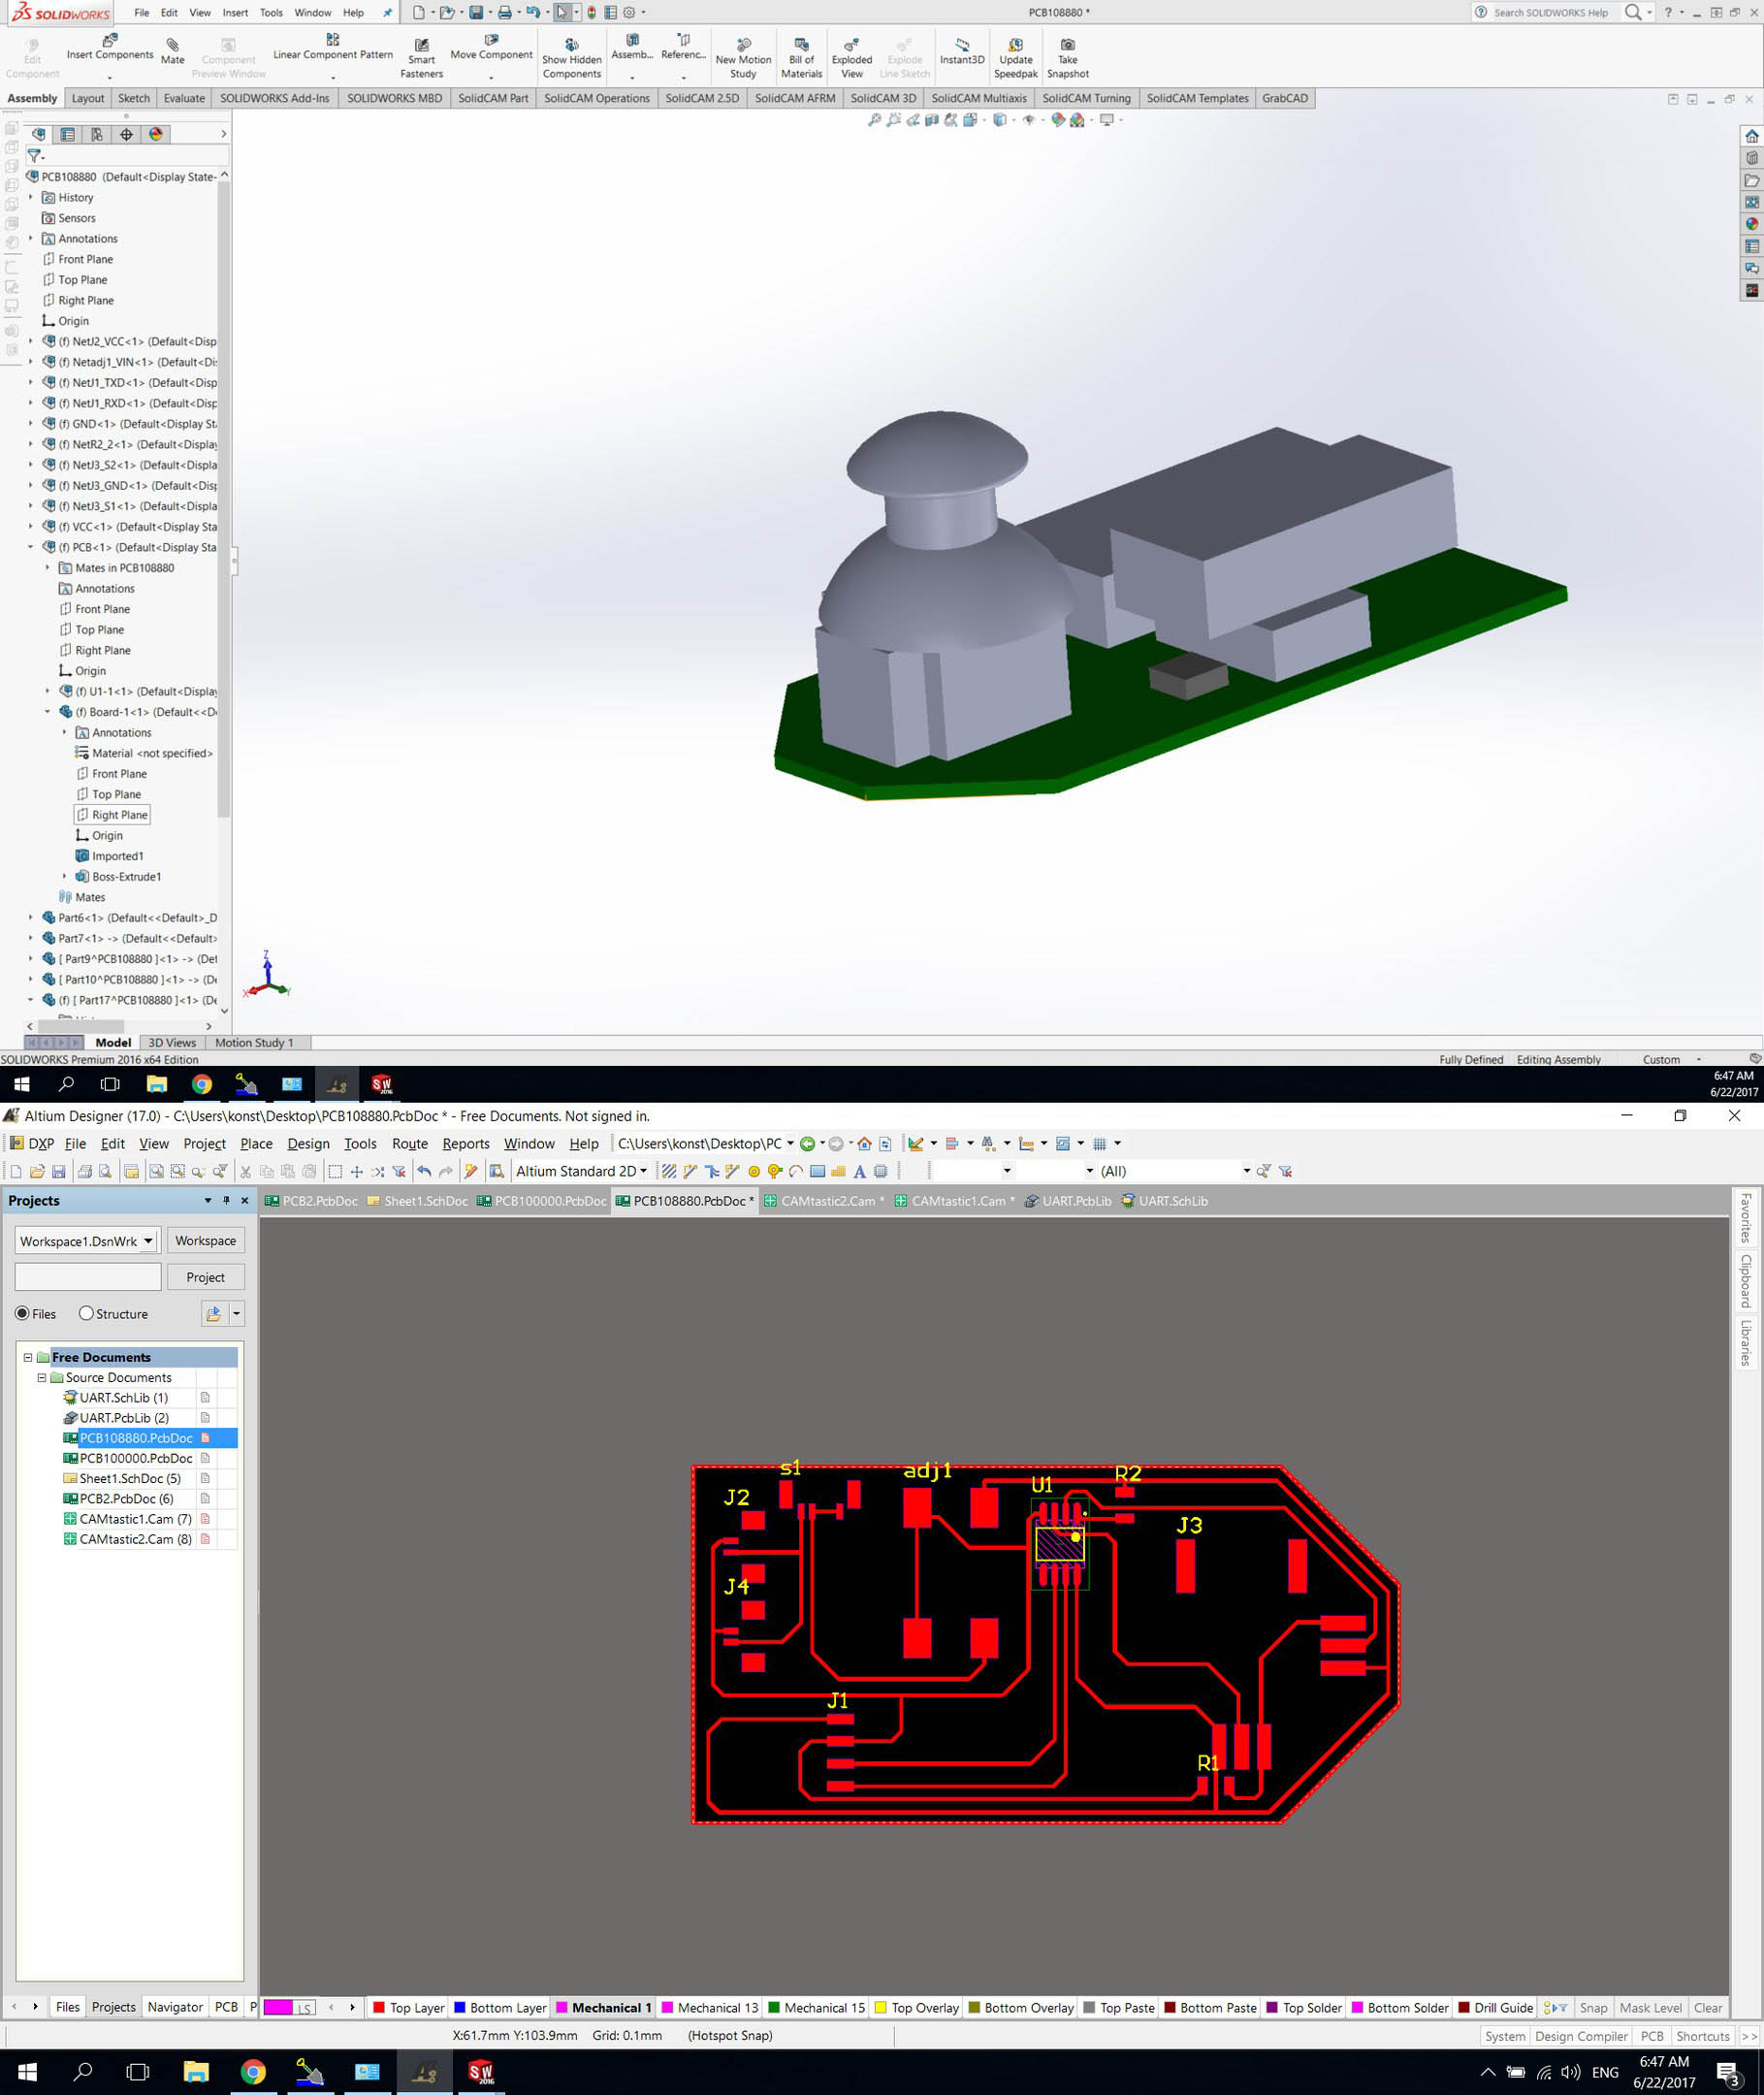Switch to SolidCAM Operations tab
This screenshot has height=2095, width=1764.
596,98
